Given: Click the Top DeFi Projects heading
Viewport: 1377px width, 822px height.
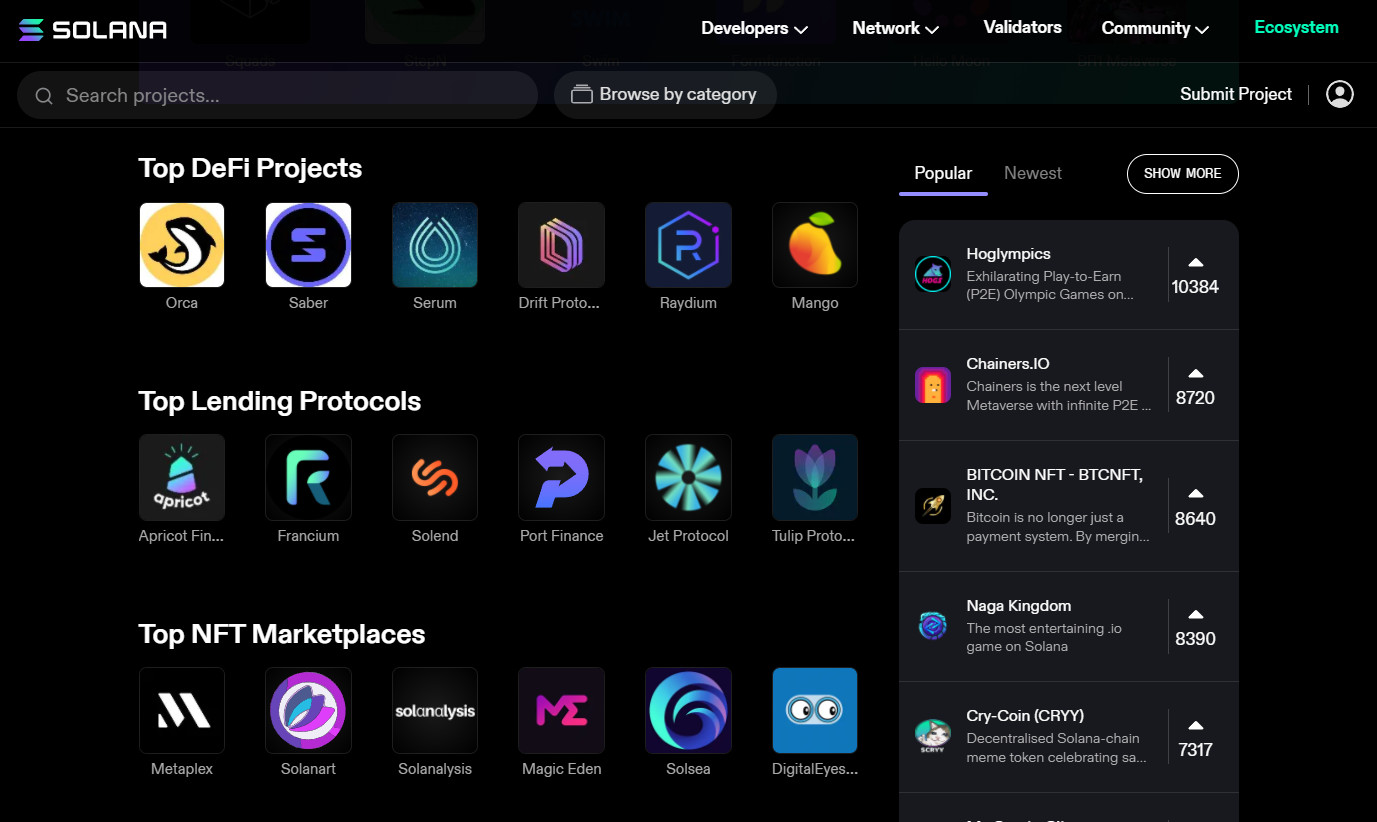Looking at the screenshot, I should click(x=250, y=168).
